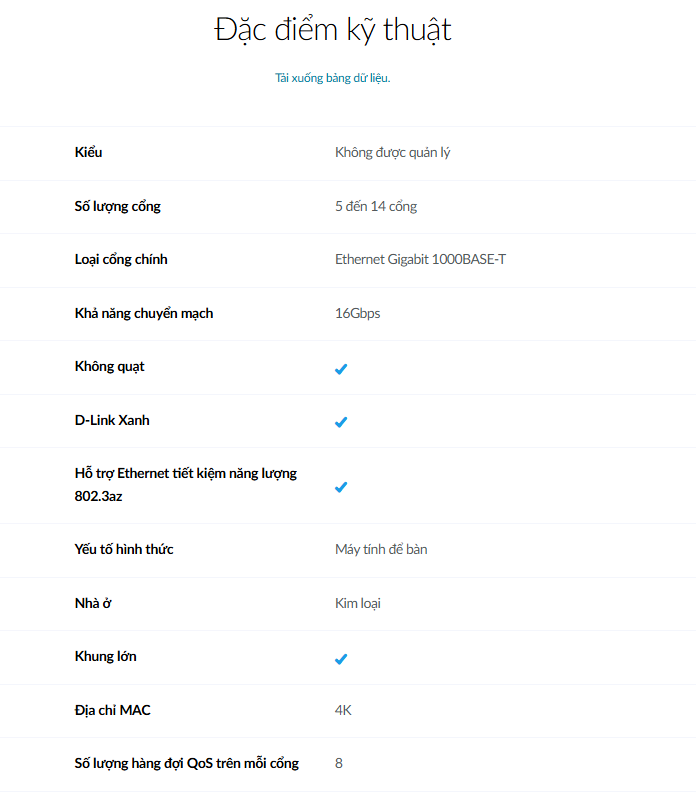The image size is (696, 802).
Task: Open the 'Tải xuống bảng dữ liệu' link
Action: (x=332, y=78)
